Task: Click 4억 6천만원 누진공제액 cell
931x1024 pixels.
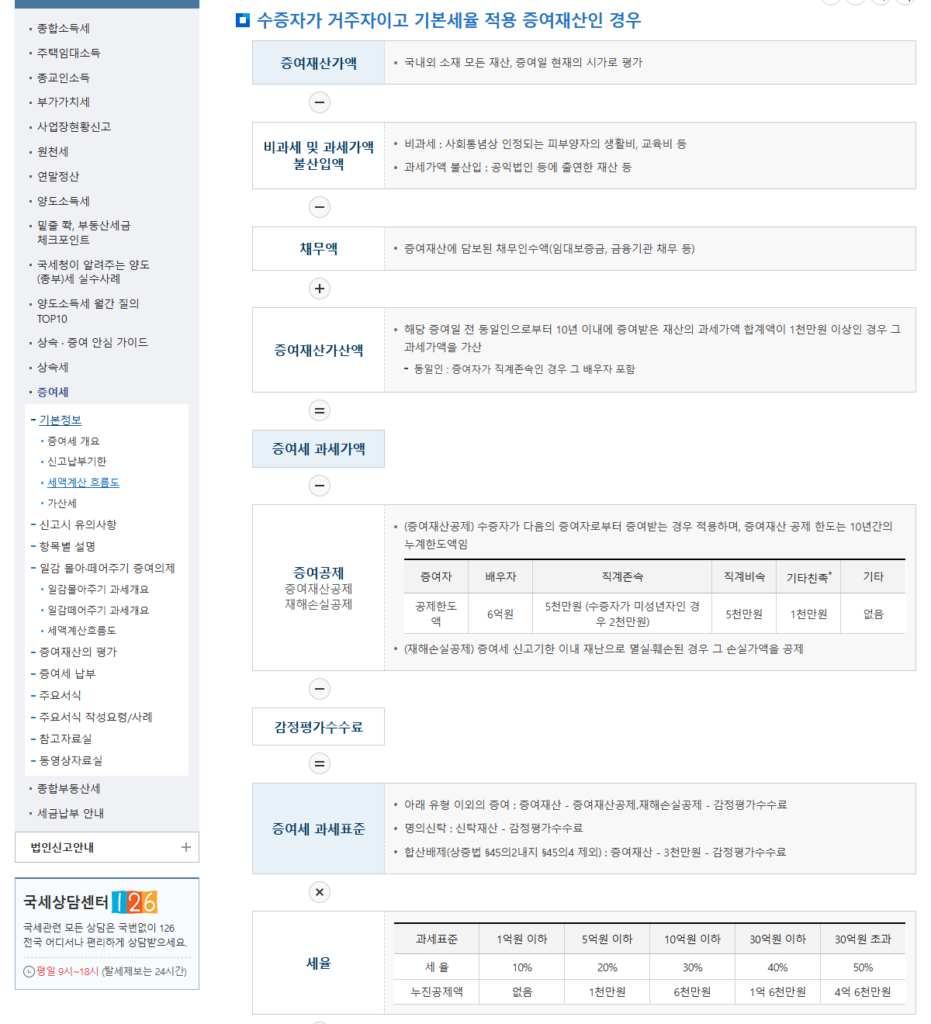Action: 862,992
